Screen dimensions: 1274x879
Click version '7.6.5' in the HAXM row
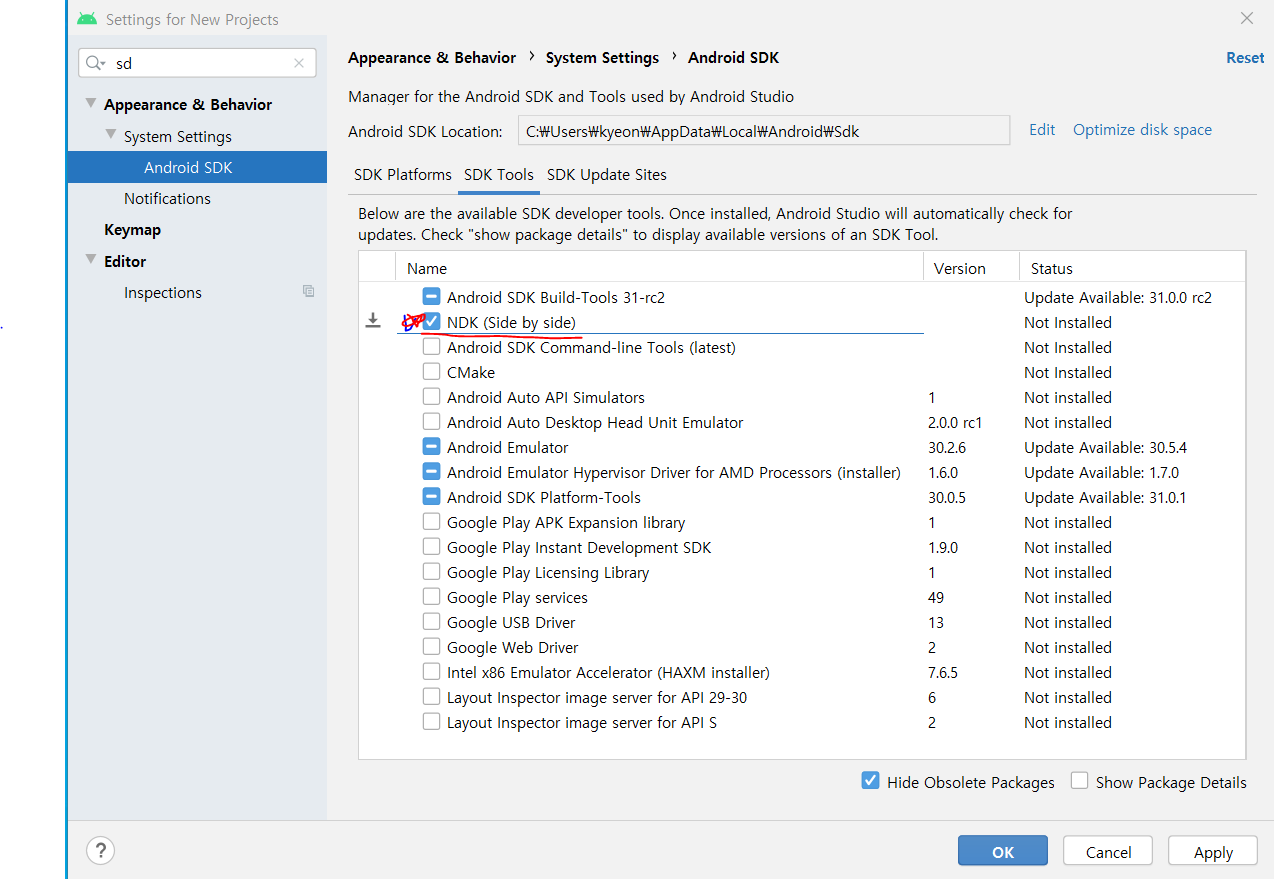coord(943,673)
